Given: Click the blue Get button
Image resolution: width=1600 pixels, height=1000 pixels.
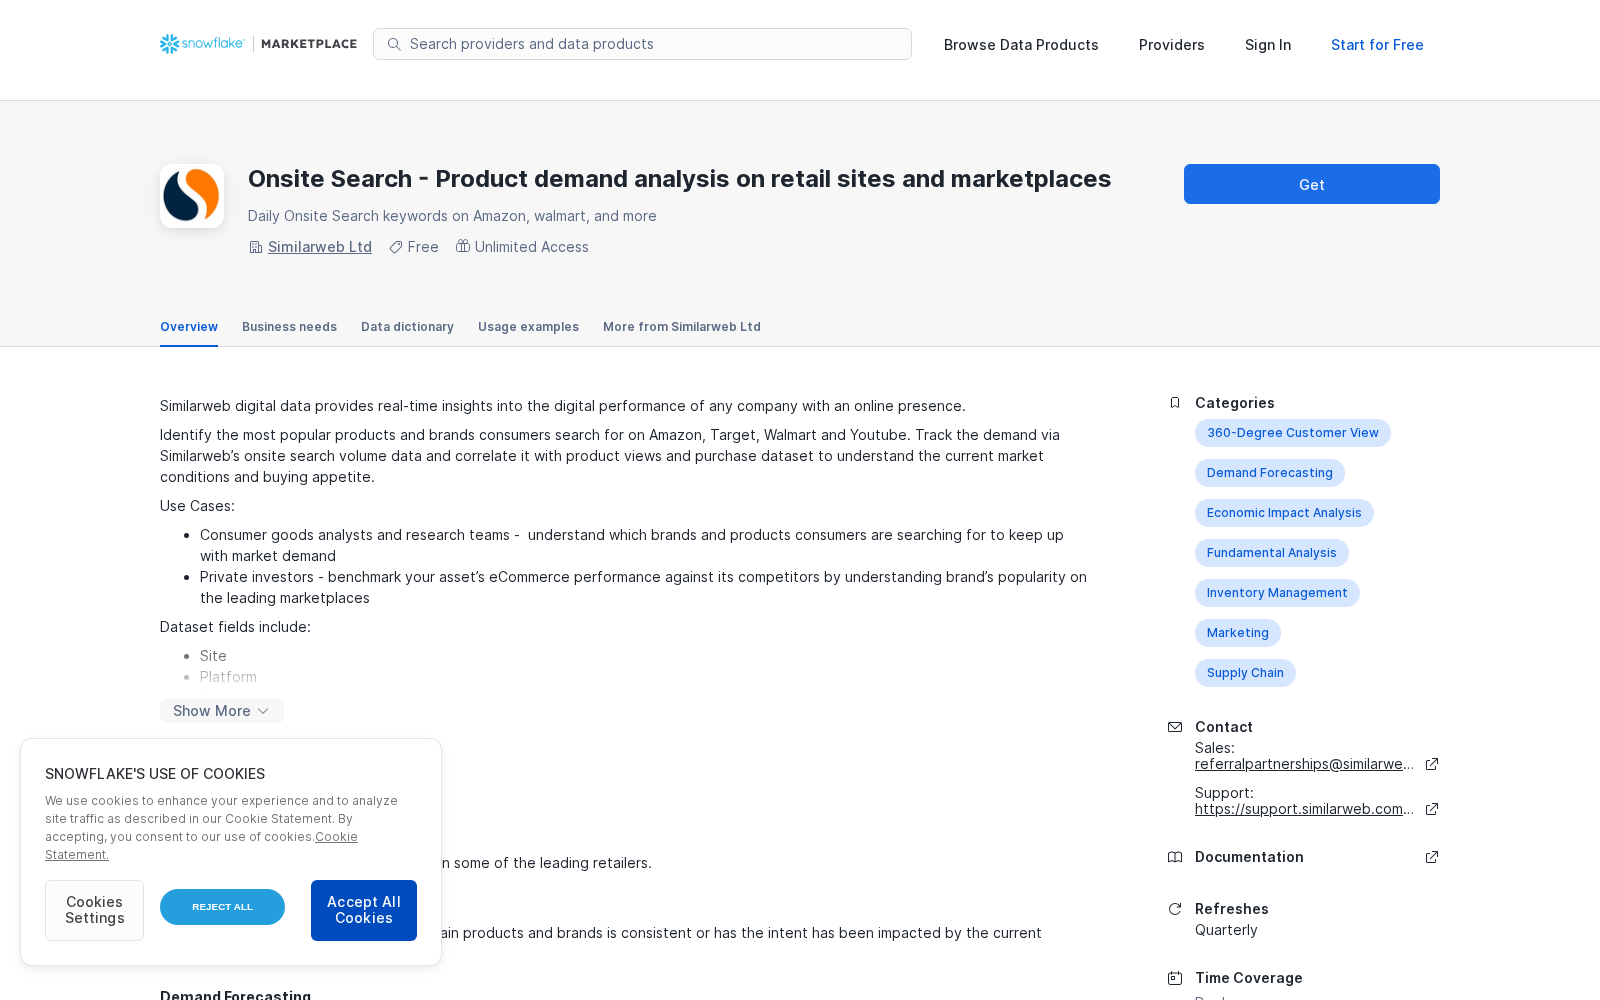Looking at the screenshot, I should pos(1312,184).
